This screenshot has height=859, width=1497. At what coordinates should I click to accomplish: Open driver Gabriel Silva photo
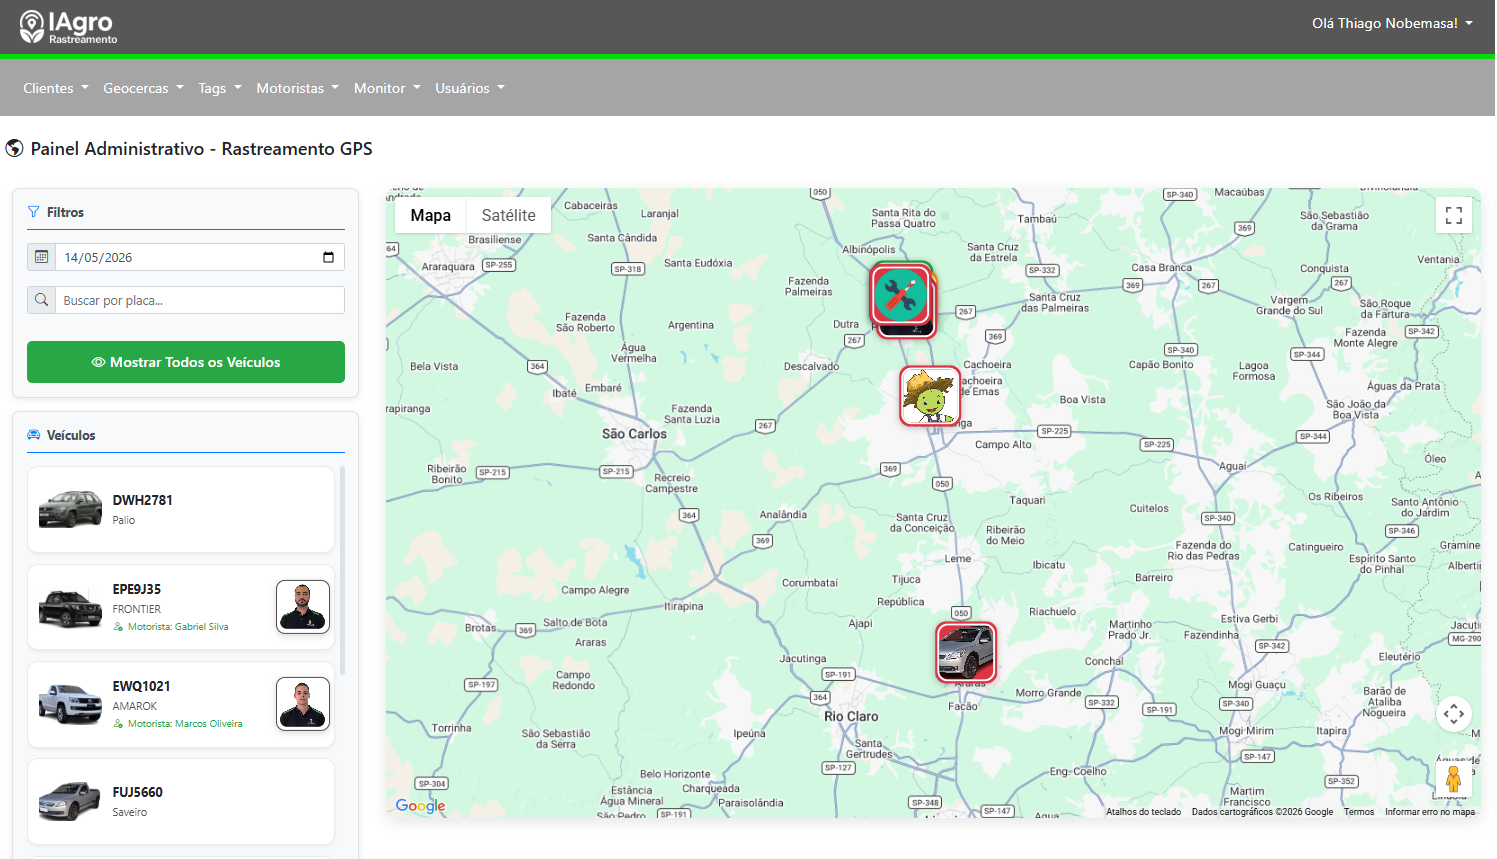coord(303,607)
